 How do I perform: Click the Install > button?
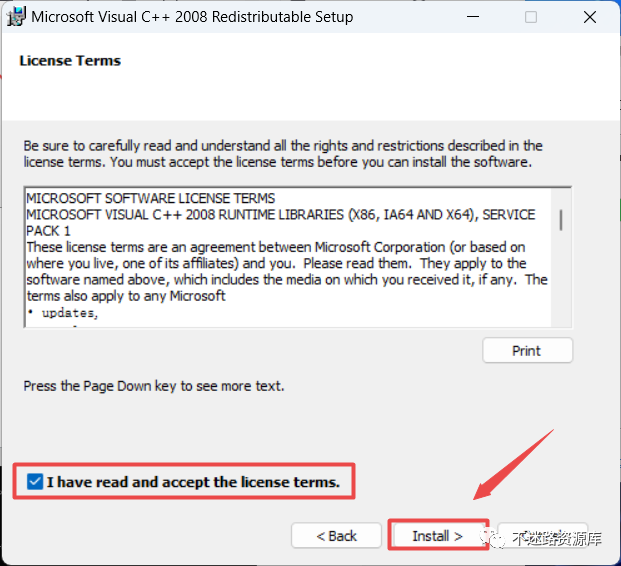(438, 536)
